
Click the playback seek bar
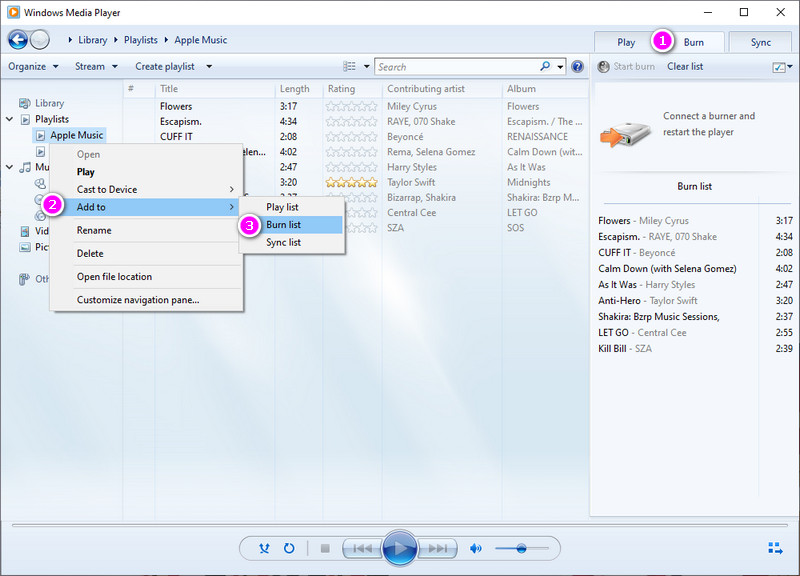(399, 524)
